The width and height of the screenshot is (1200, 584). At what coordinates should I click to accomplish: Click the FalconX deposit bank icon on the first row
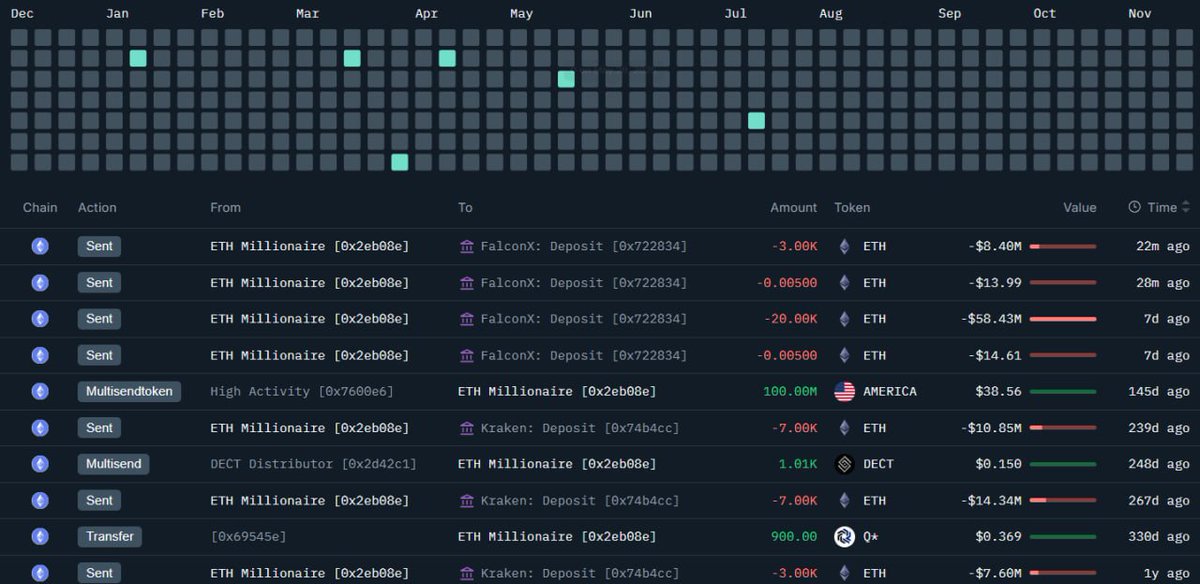point(467,246)
